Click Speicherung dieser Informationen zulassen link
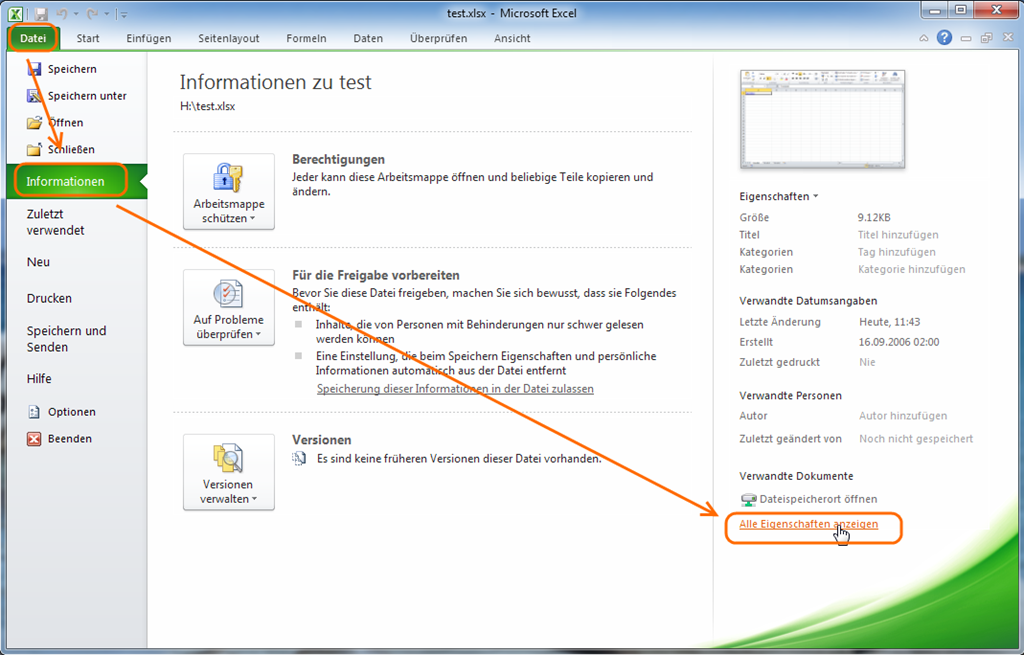Image resolution: width=1024 pixels, height=655 pixels. click(455, 388)
